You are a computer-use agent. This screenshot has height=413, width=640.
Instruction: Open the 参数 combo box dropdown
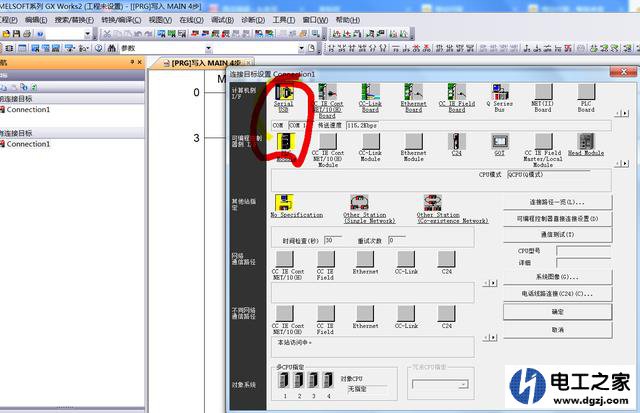click(x=208, y=49)
